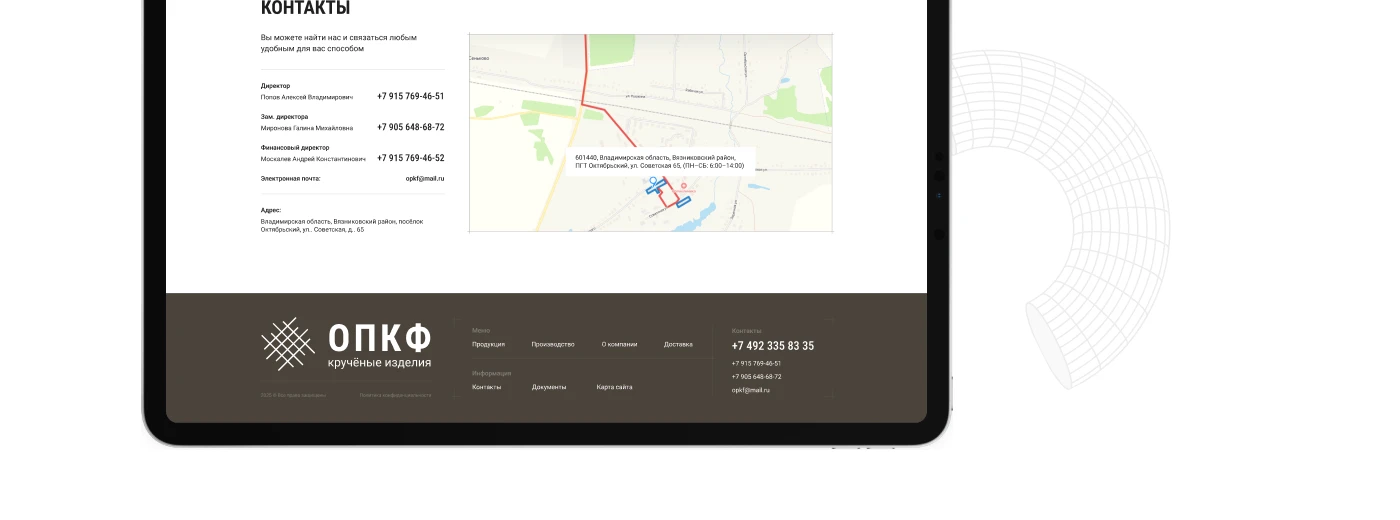Click the Электронная почта label
The image size is (1400, 520).
coord(291,178)
